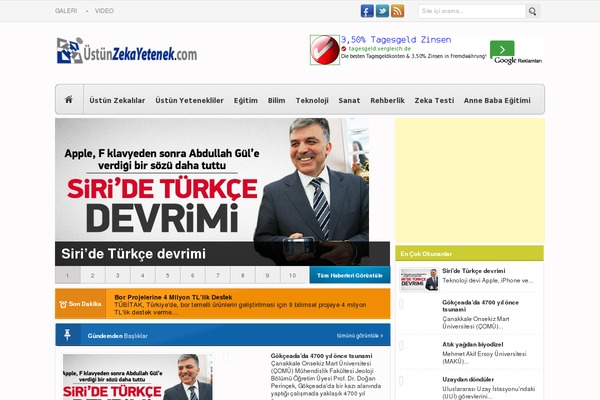
Task: Open the GALERI link
Action: 66,11
